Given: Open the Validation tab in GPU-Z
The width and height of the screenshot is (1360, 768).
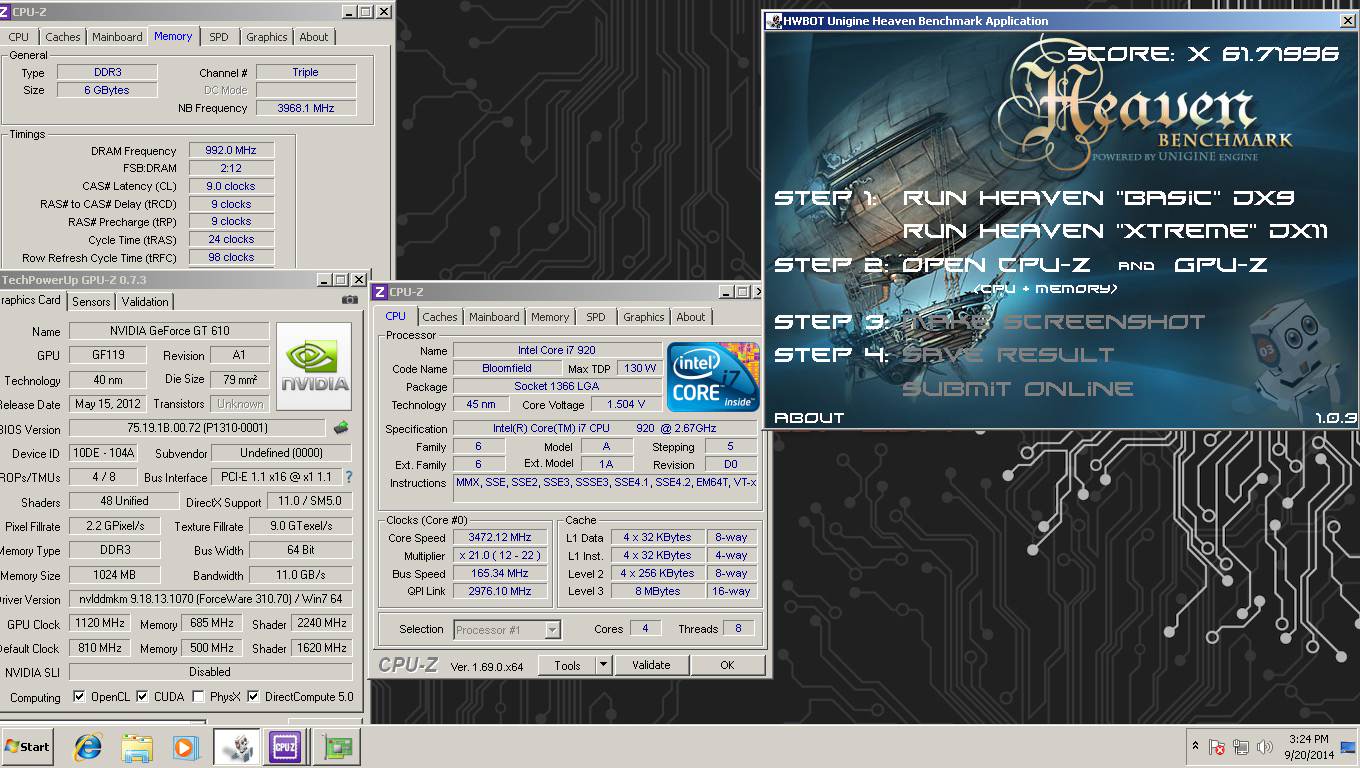Looking at the screenshot, I should click(145, 302).
